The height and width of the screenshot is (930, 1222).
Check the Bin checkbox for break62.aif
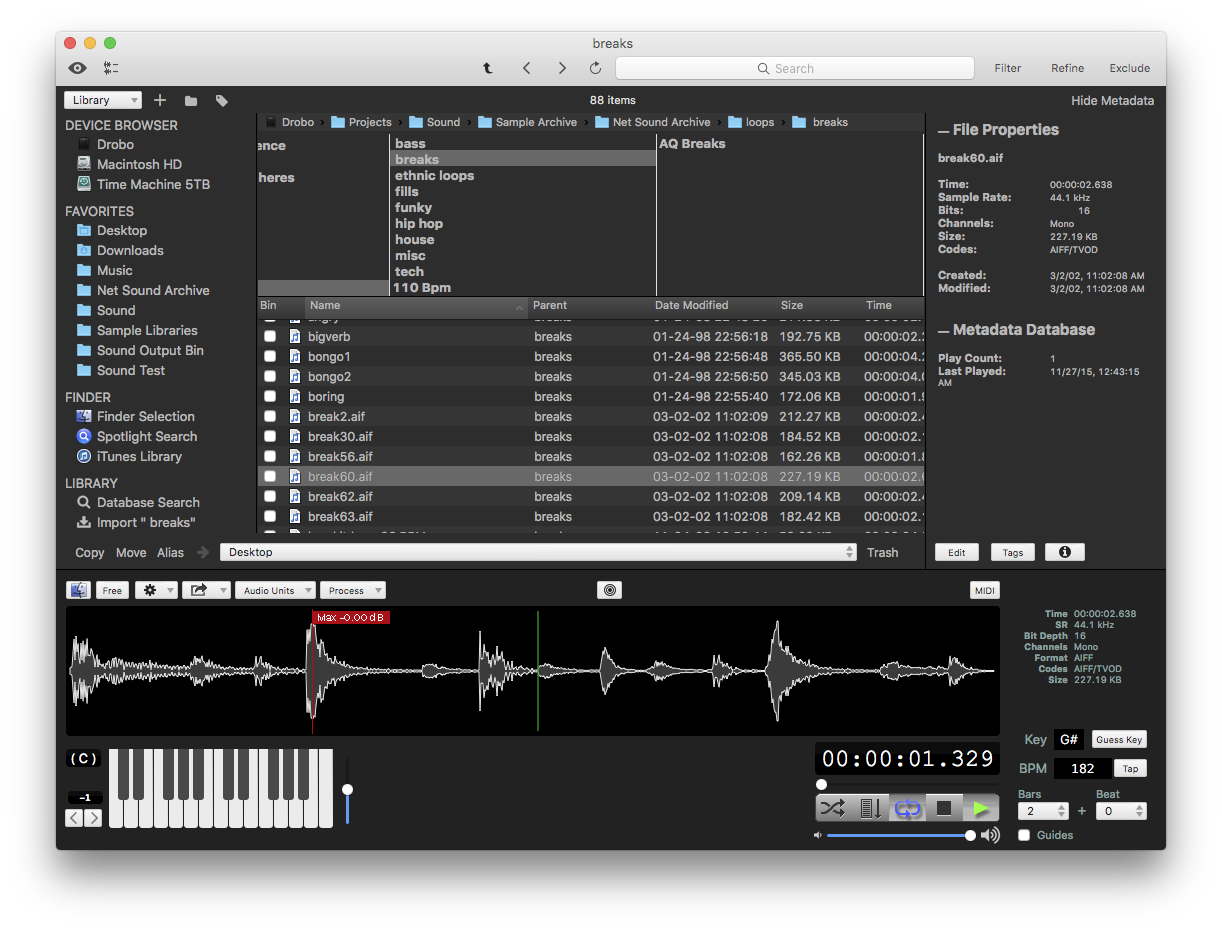click(270, 497)
